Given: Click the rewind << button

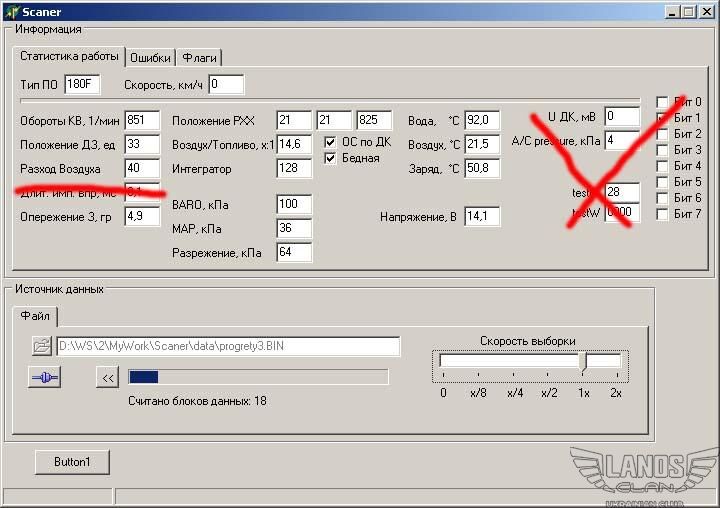Looking at the screenshot, I should point(107,377).
